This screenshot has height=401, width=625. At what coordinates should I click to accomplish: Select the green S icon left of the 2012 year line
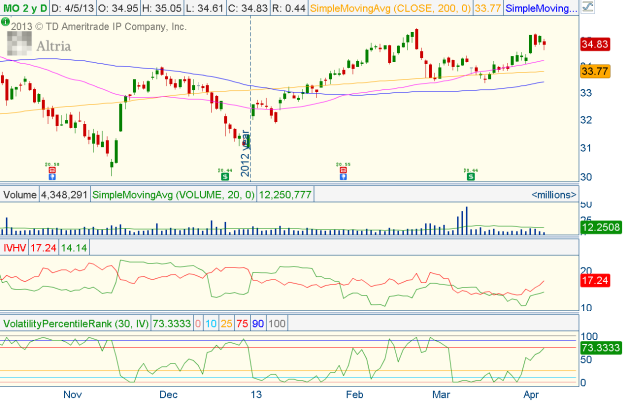(225, 177)
